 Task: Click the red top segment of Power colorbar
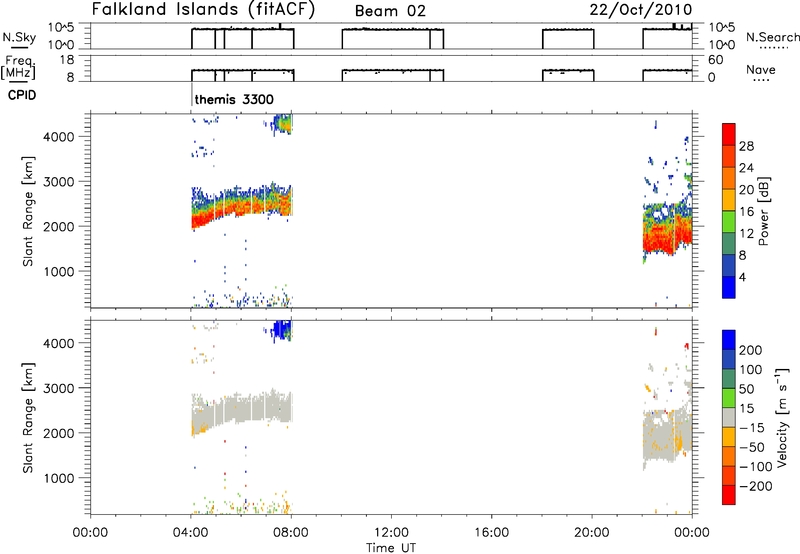click(729, 134)
